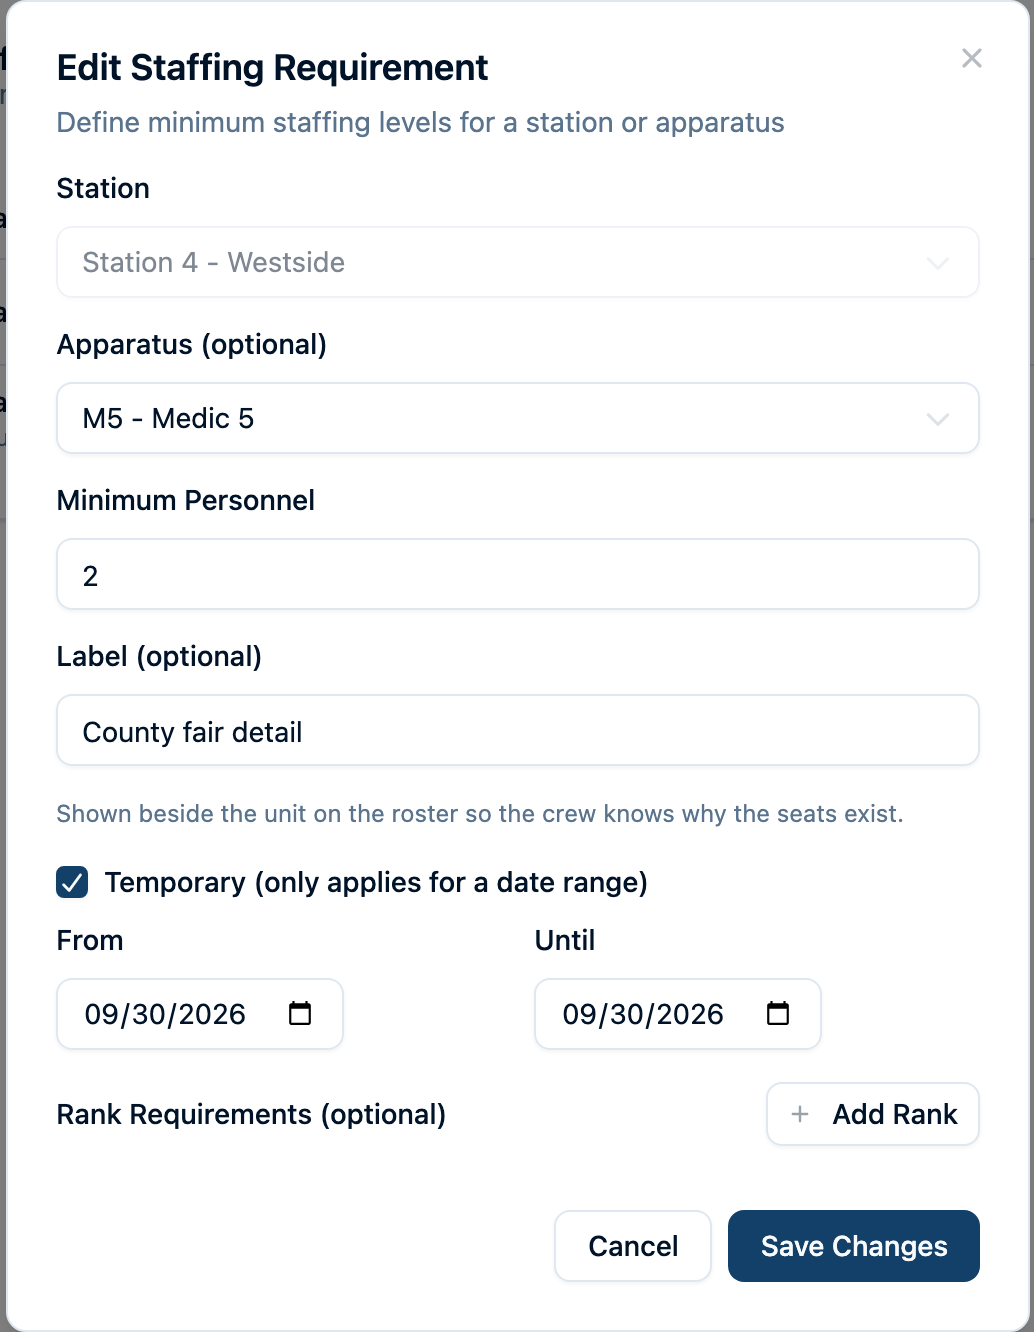Select the Station 4 - Westside field

point(518,262)
